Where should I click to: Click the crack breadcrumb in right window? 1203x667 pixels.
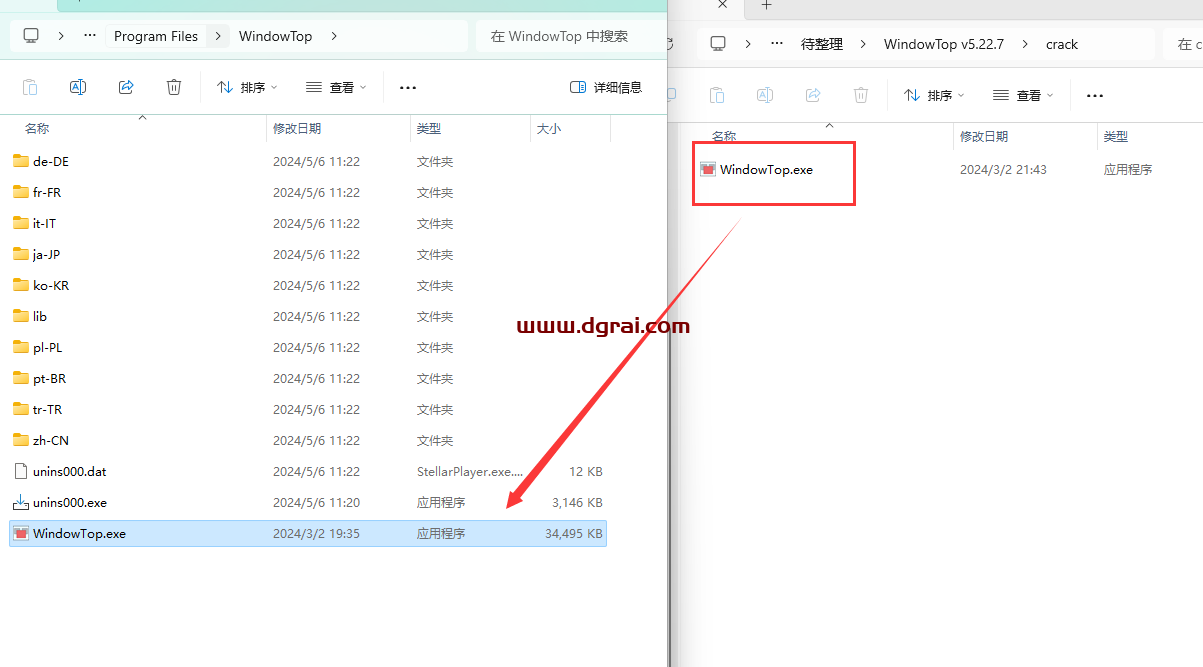point(1062,44)
